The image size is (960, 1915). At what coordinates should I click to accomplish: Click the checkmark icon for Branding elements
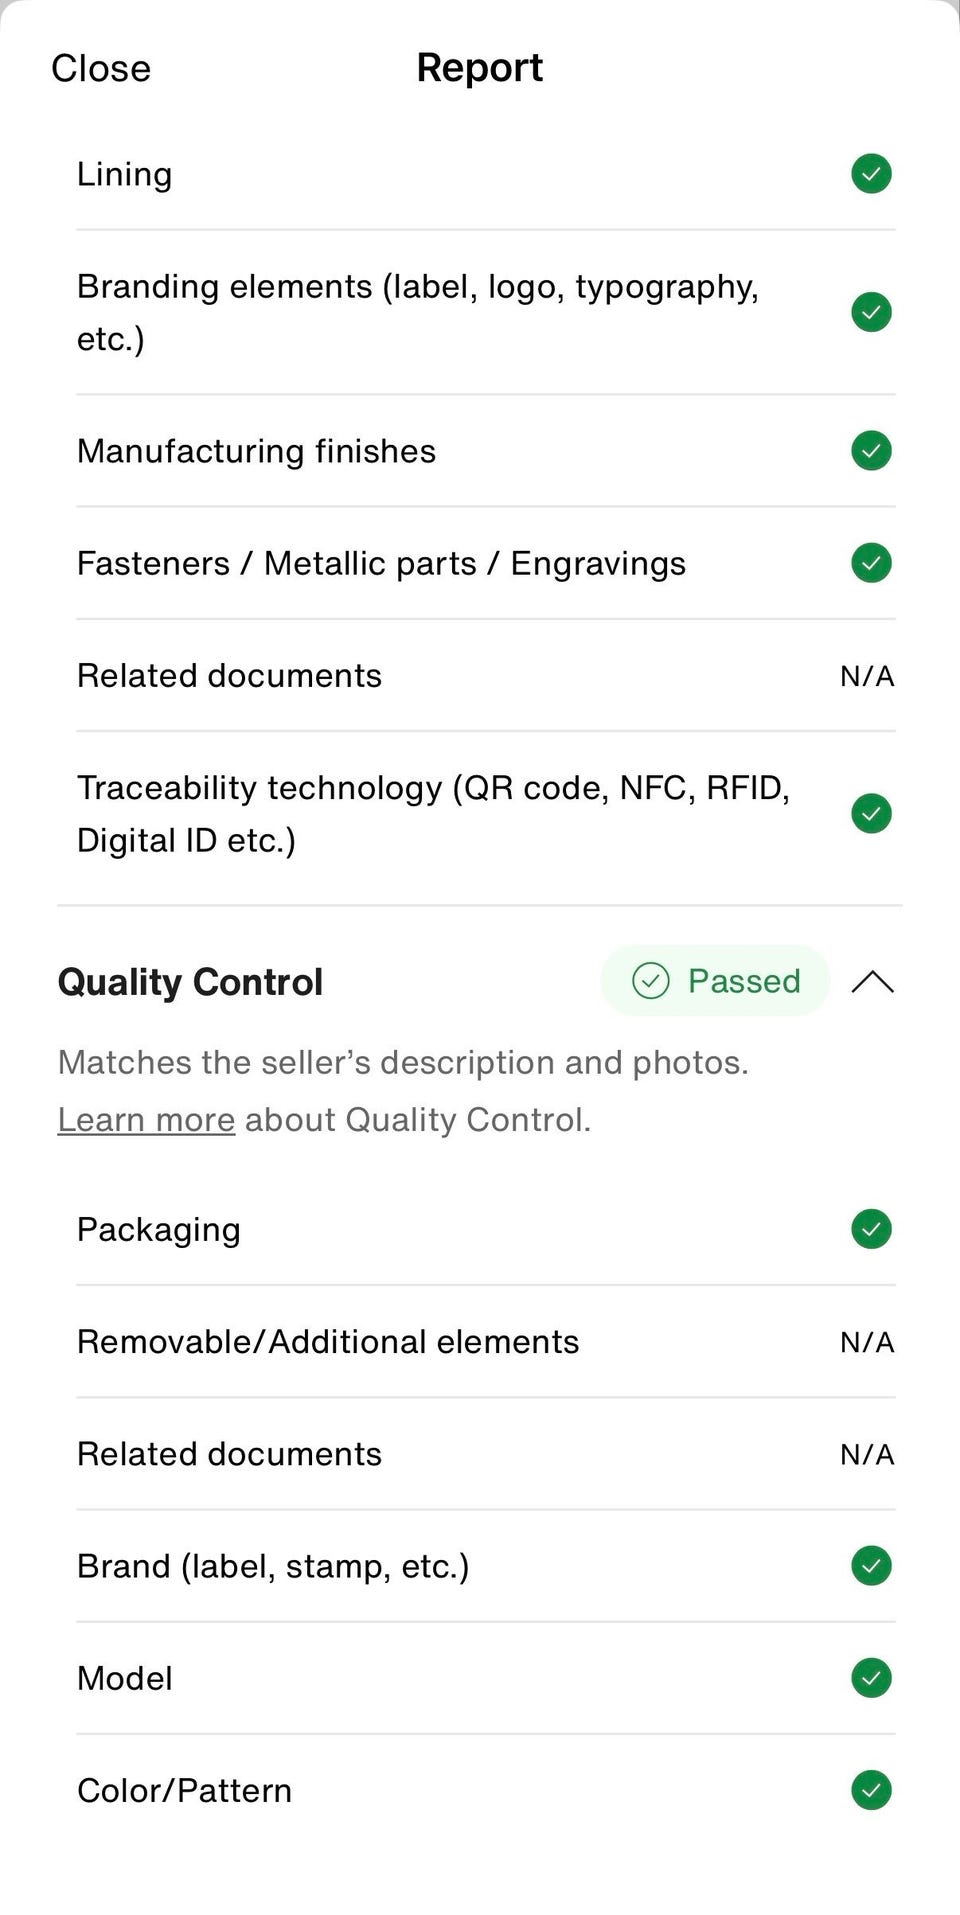pos(871,312)
